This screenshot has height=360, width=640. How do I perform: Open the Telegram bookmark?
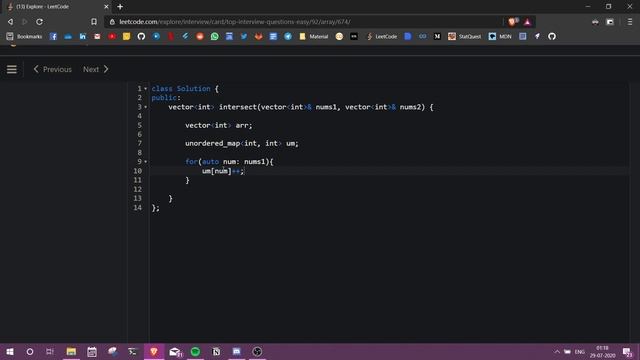coord(288,36)
